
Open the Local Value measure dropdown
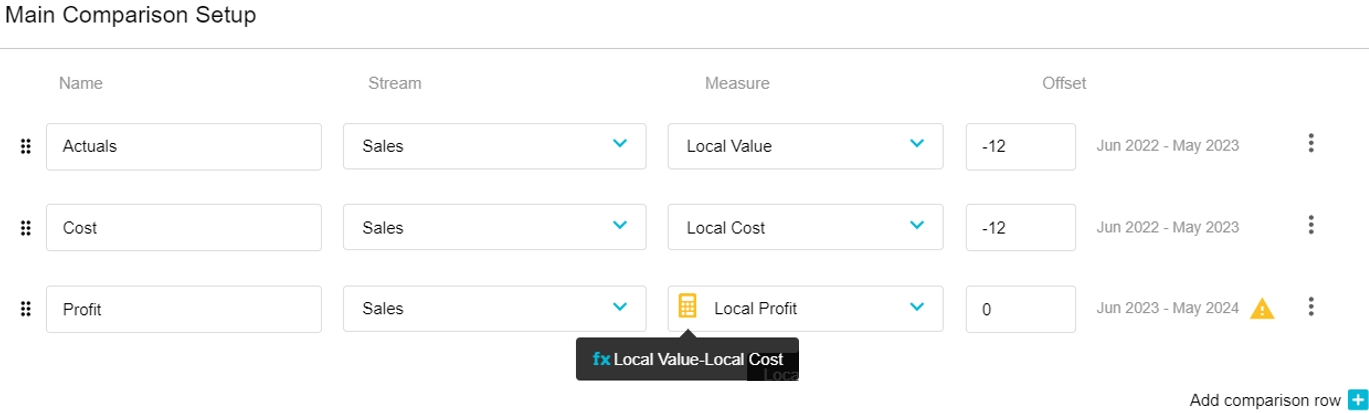pos(916,145)
